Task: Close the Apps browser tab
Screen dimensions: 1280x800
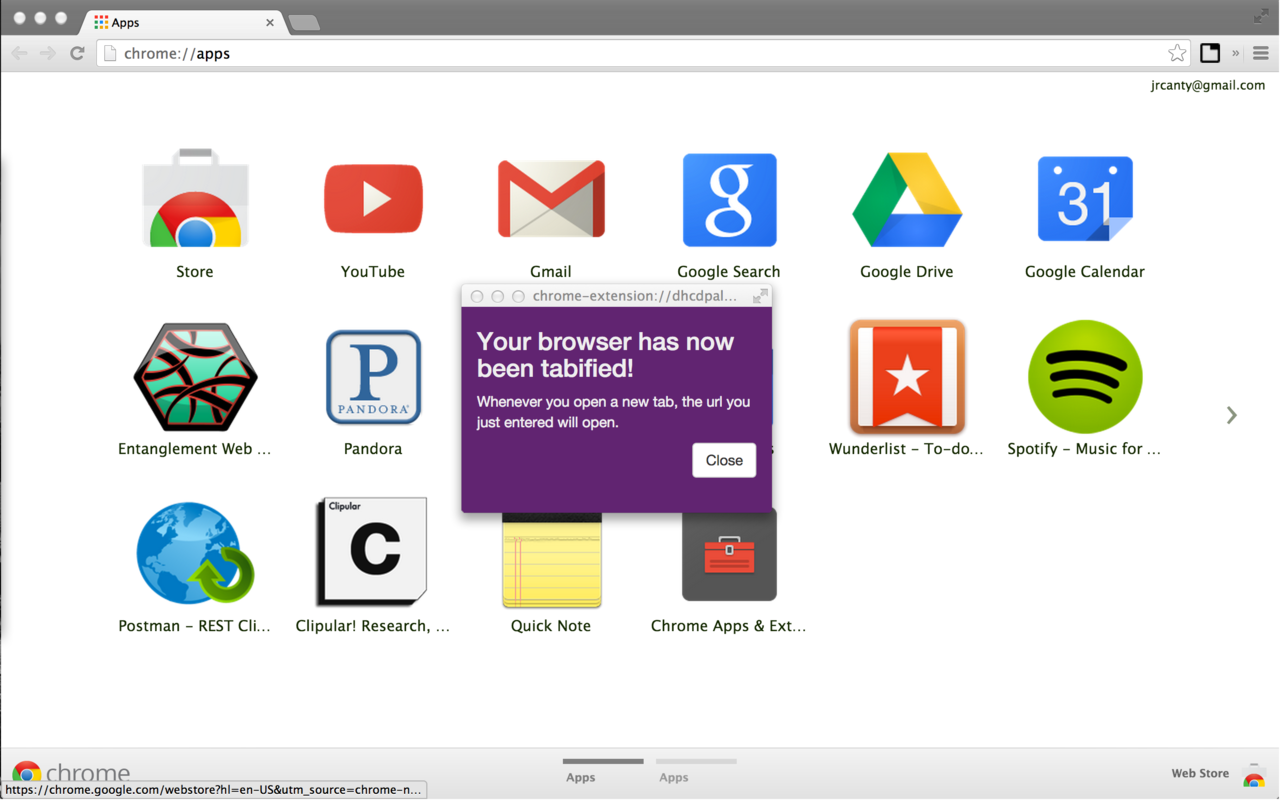Action: coord(270,22)
